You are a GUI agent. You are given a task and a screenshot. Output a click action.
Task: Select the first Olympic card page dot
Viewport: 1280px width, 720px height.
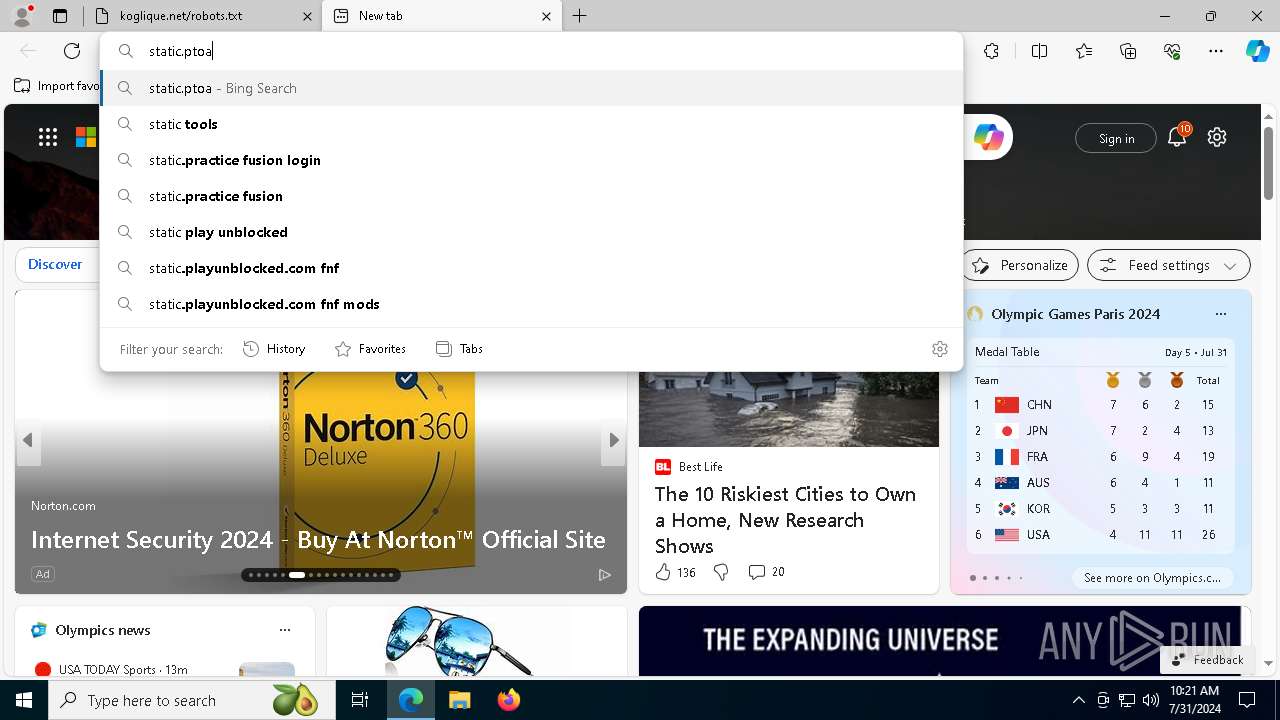973,578
